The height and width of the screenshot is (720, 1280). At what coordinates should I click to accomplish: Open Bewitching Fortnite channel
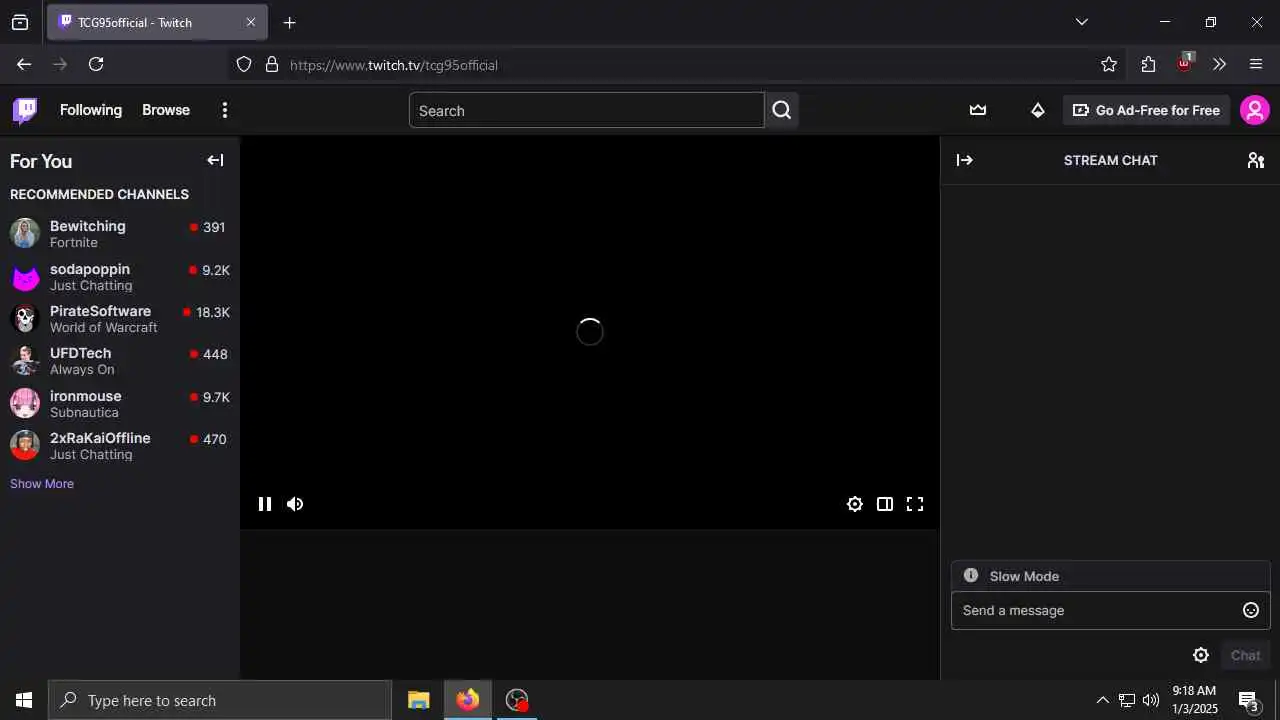[120, 234]
